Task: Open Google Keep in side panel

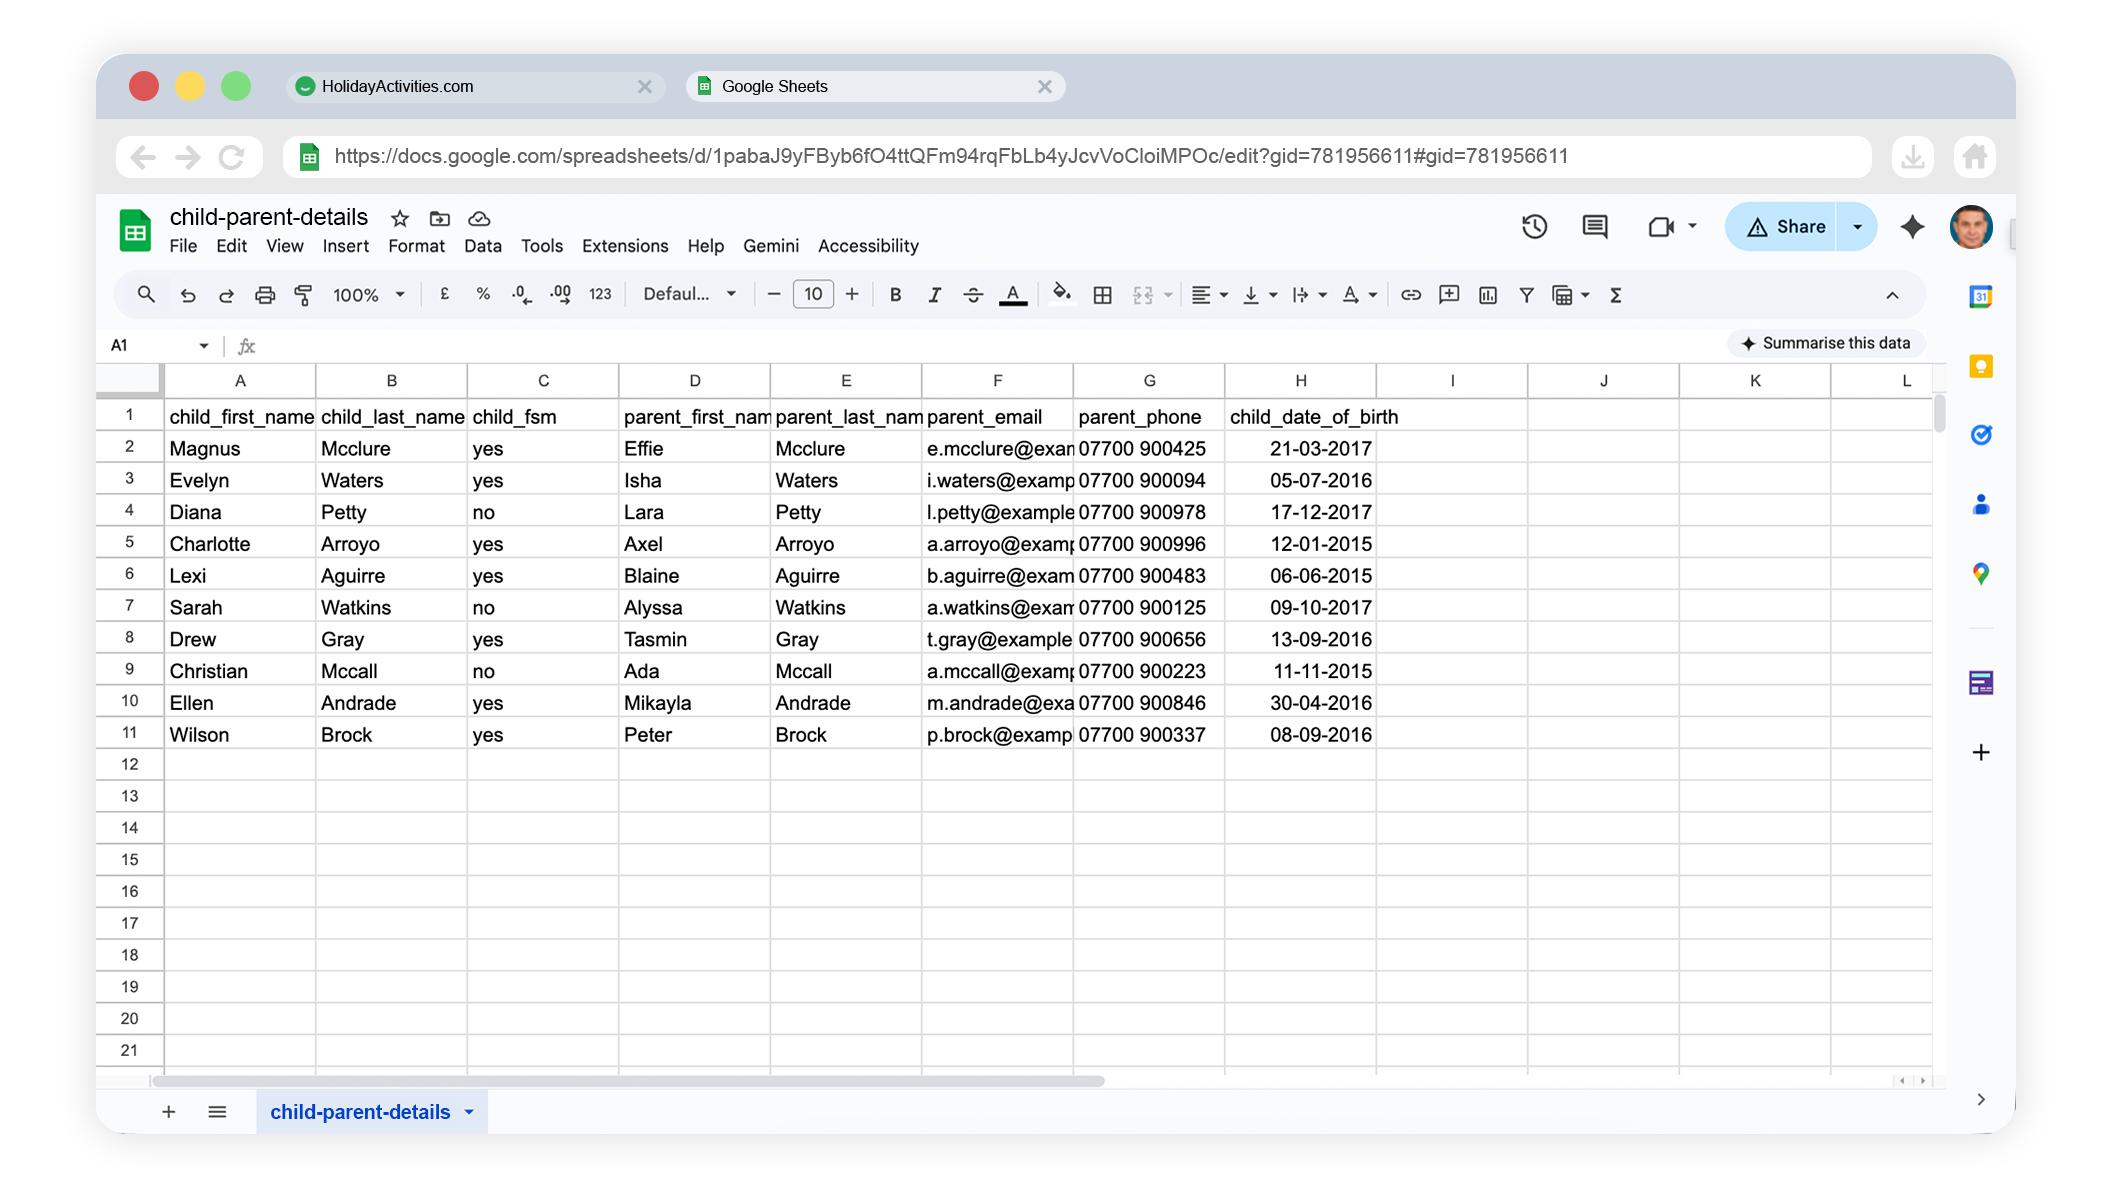Action: point(1980,366)
